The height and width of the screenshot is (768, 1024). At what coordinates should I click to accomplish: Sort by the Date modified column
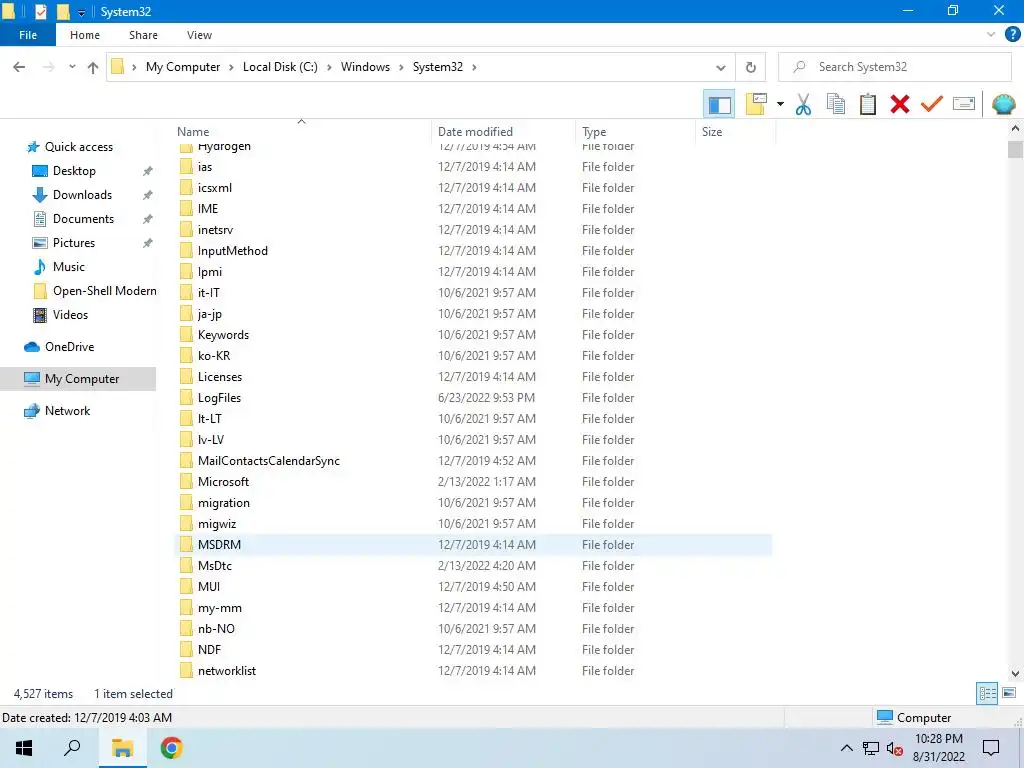click(503, 131)
